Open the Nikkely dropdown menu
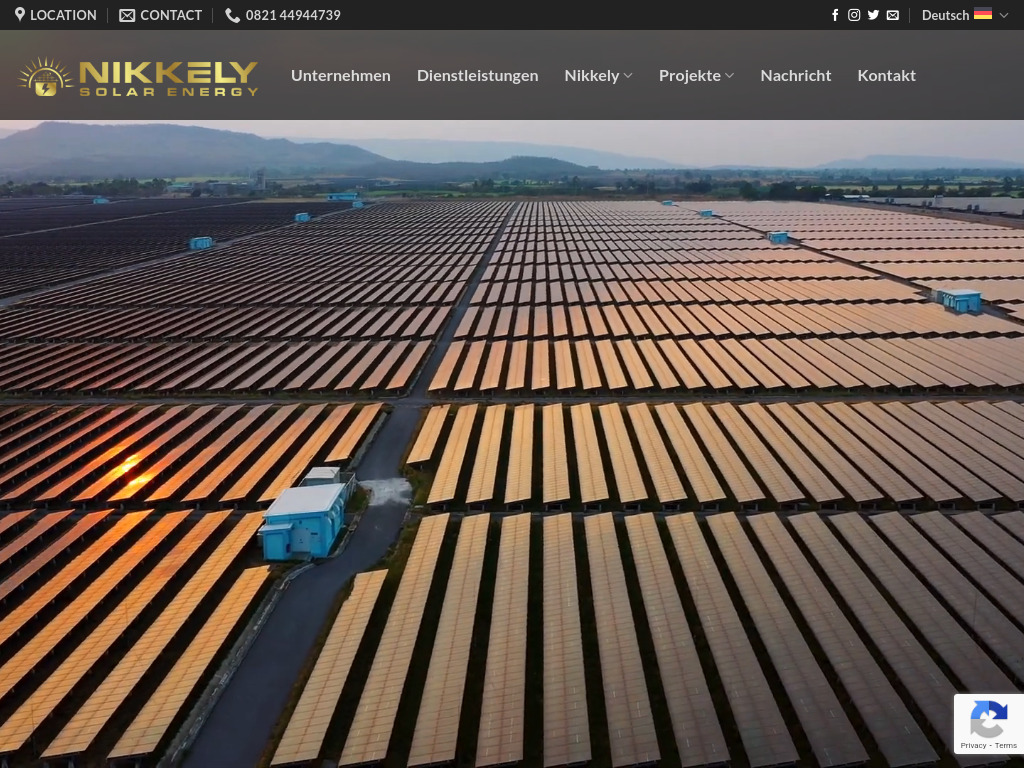1024x768 pixels. pyautogui.click(x=598, y=75)
